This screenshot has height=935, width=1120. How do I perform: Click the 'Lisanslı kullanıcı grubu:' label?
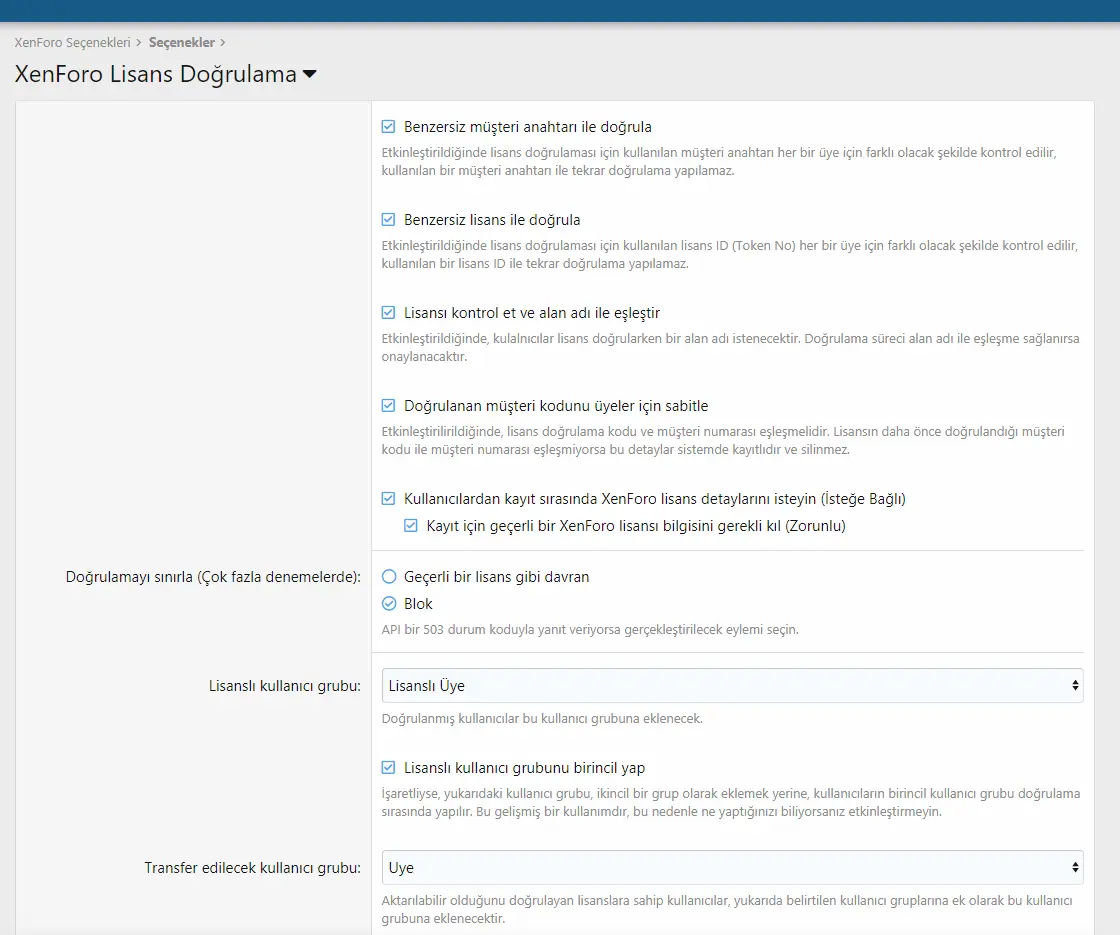pyautogui.click(x=284, y=686)
